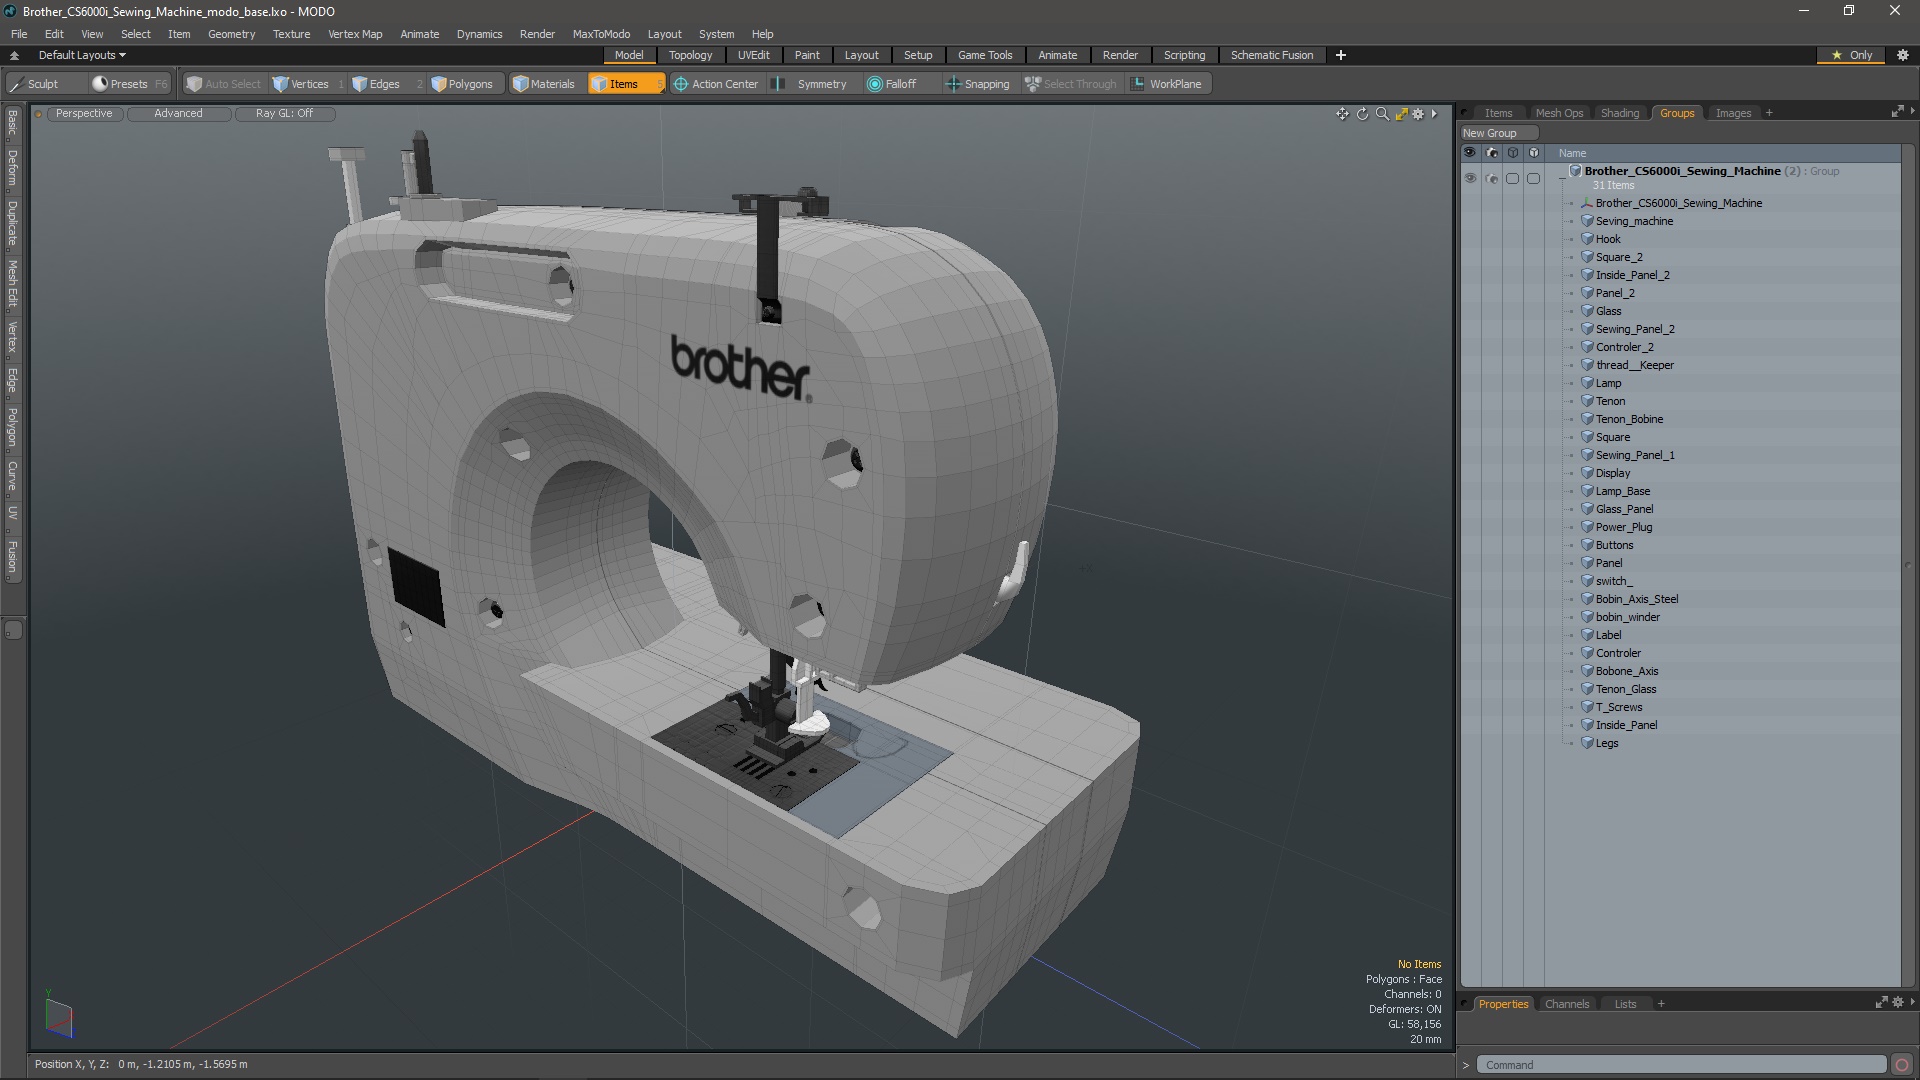This screenshot has width=1920, height=1080.
Task: Open layout settings gear at top right
Action: pyautogui.click(x=1903, y=55)
